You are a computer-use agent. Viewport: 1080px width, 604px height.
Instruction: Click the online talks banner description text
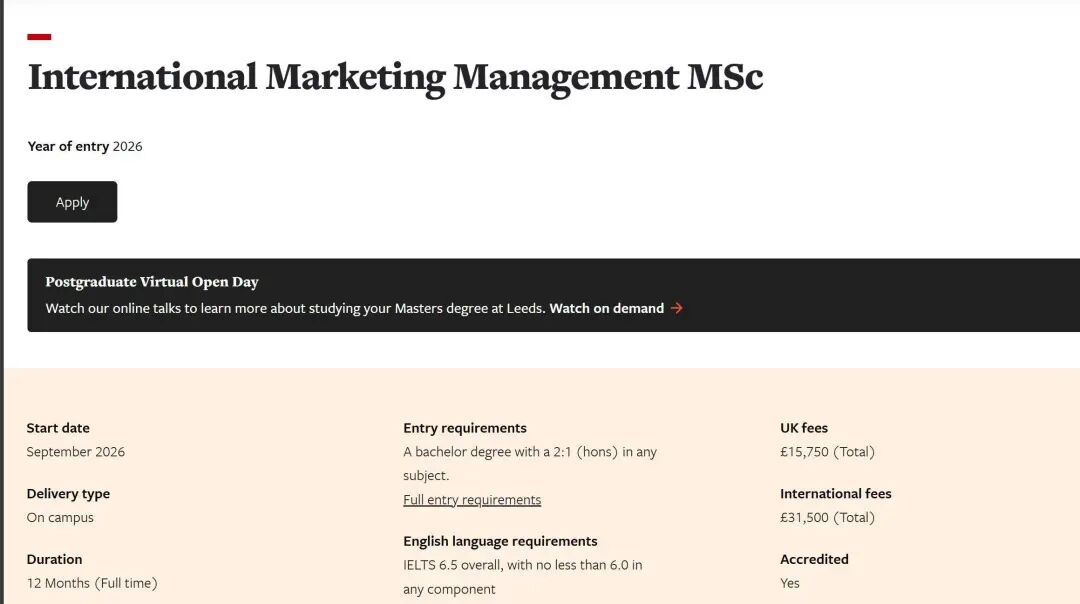point(296,308)
